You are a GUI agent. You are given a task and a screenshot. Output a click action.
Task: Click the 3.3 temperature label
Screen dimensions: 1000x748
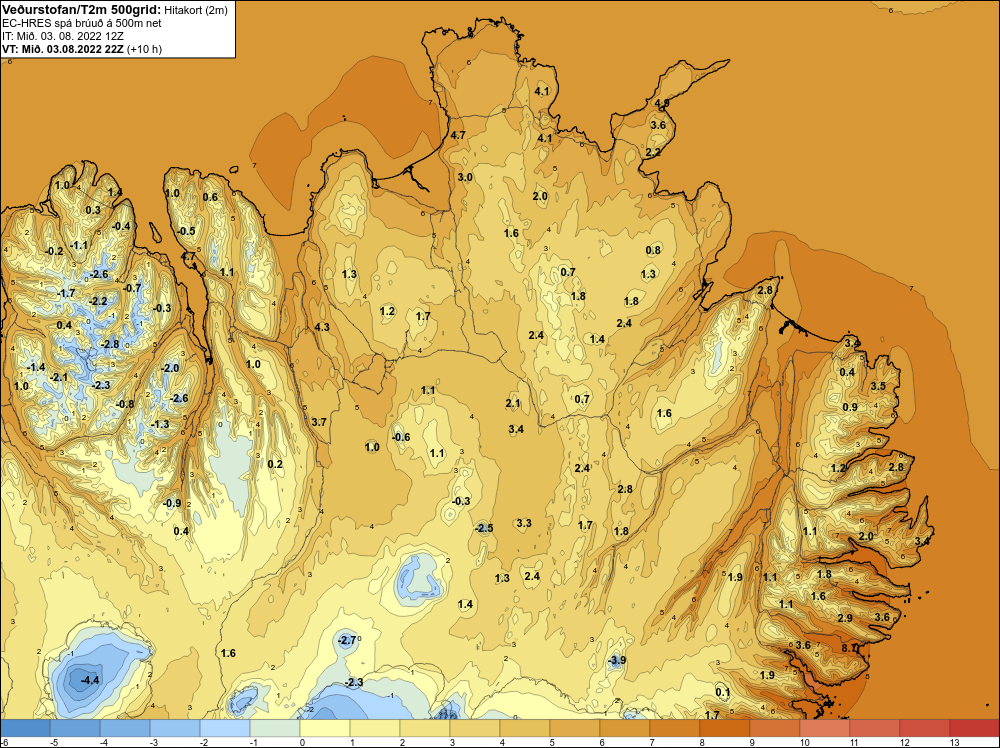pyautogui.click(x=524, y=523)
